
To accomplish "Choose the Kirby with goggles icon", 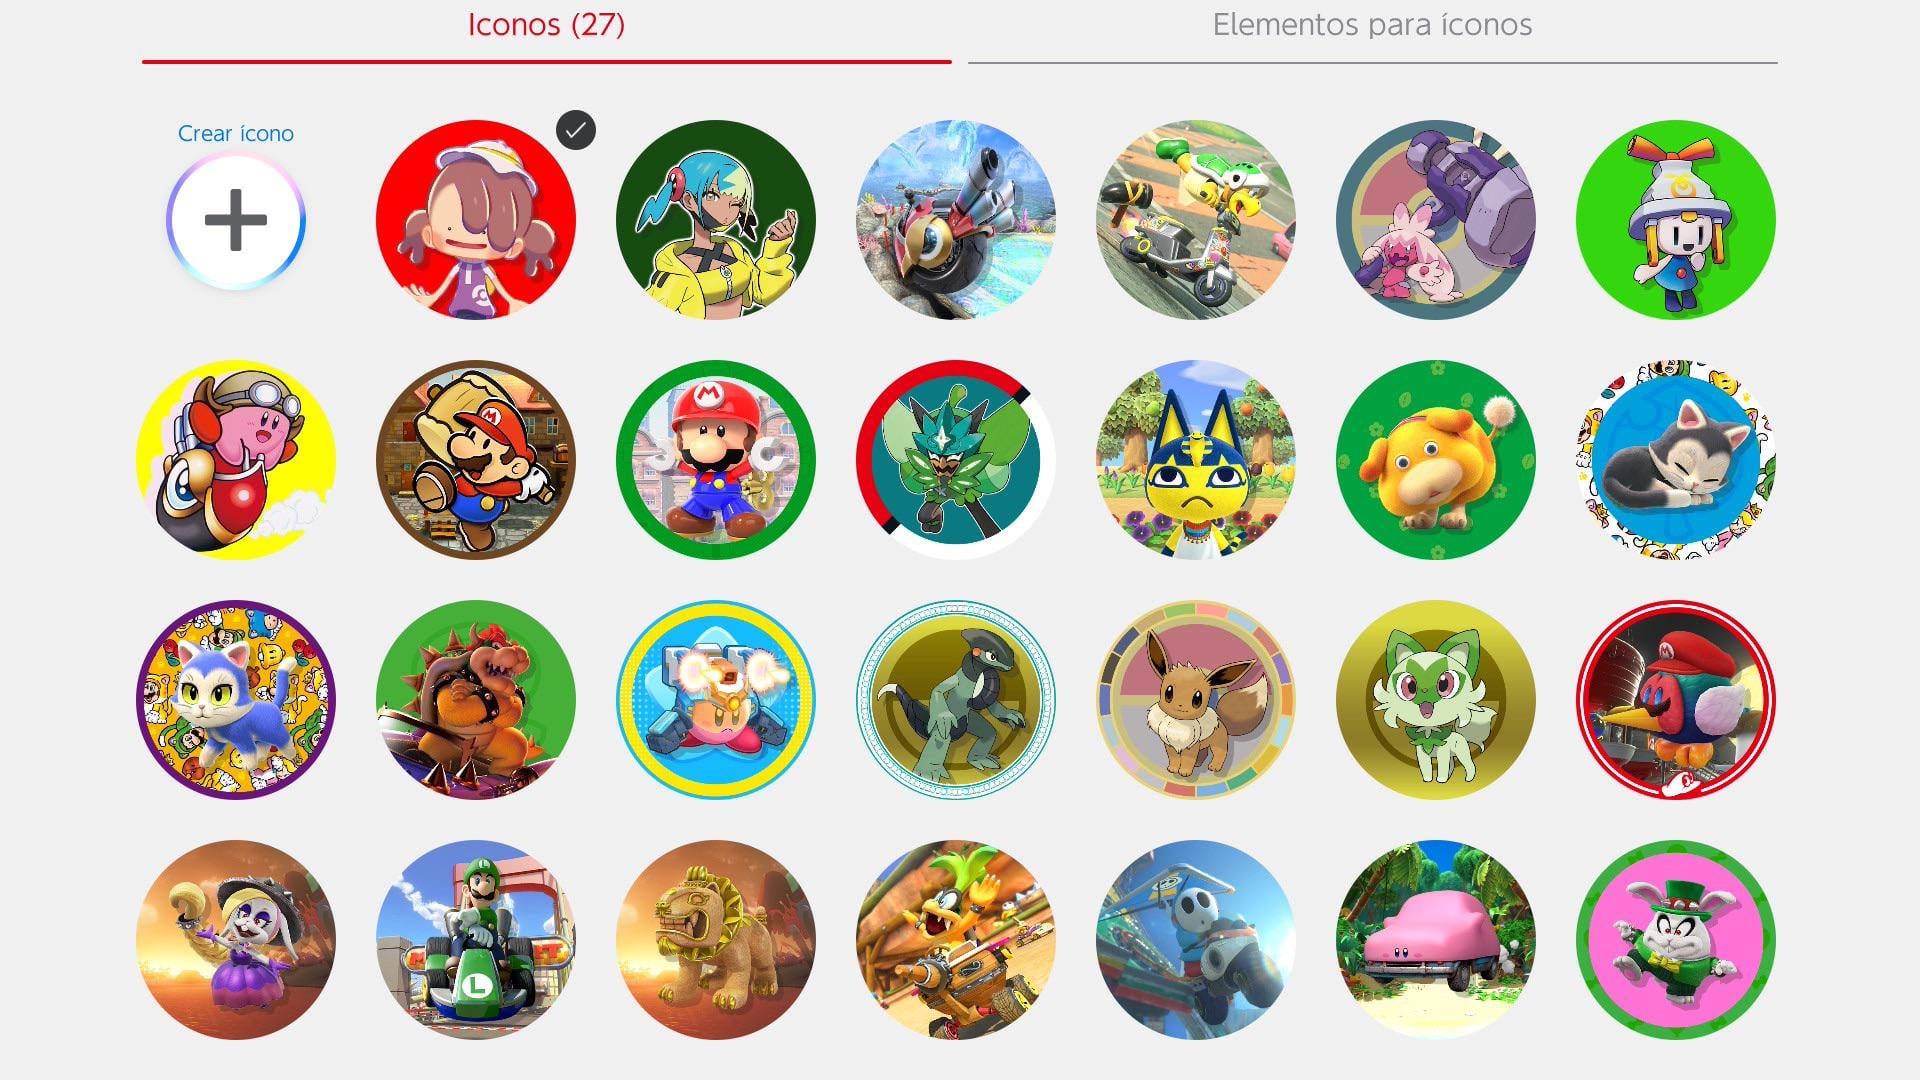I will point(236,460).
